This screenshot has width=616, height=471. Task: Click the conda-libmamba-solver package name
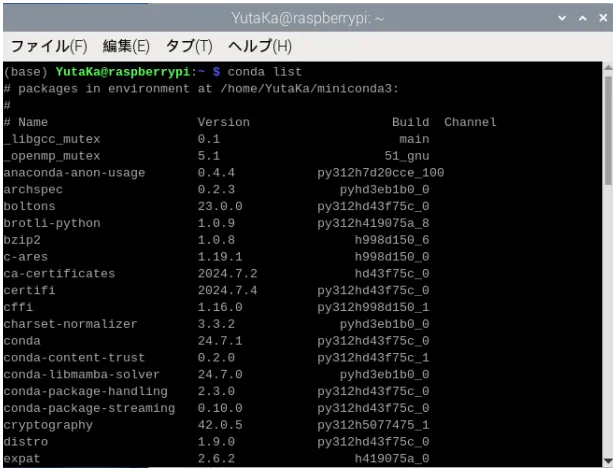82,374
